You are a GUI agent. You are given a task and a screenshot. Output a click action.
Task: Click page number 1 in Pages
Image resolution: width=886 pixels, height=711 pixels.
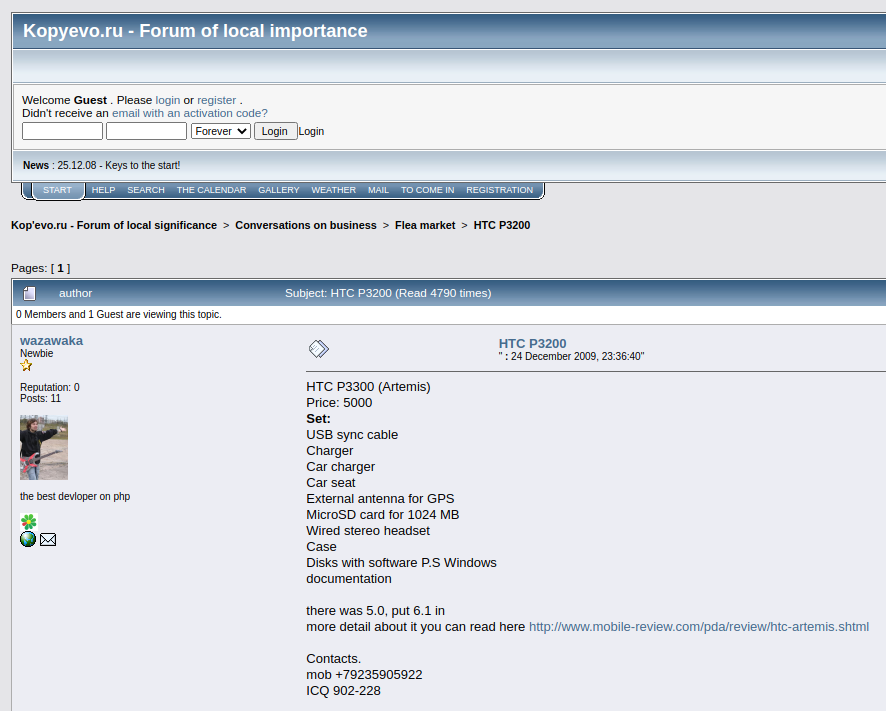click(x=60, y=268)
